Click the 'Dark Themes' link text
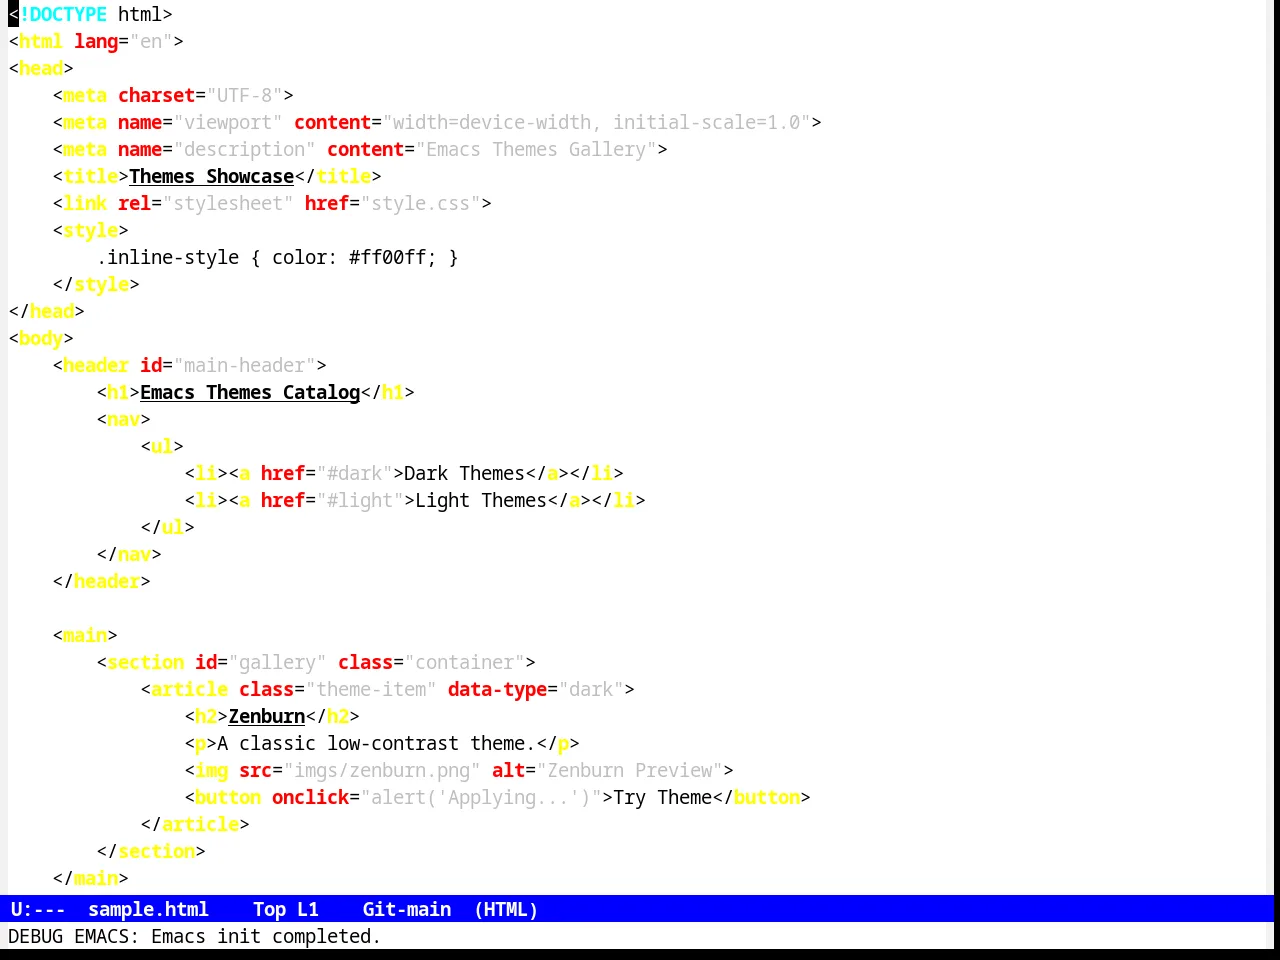Image resolution: width=1280 pixels, height=960 pixels. coord(464,473)
